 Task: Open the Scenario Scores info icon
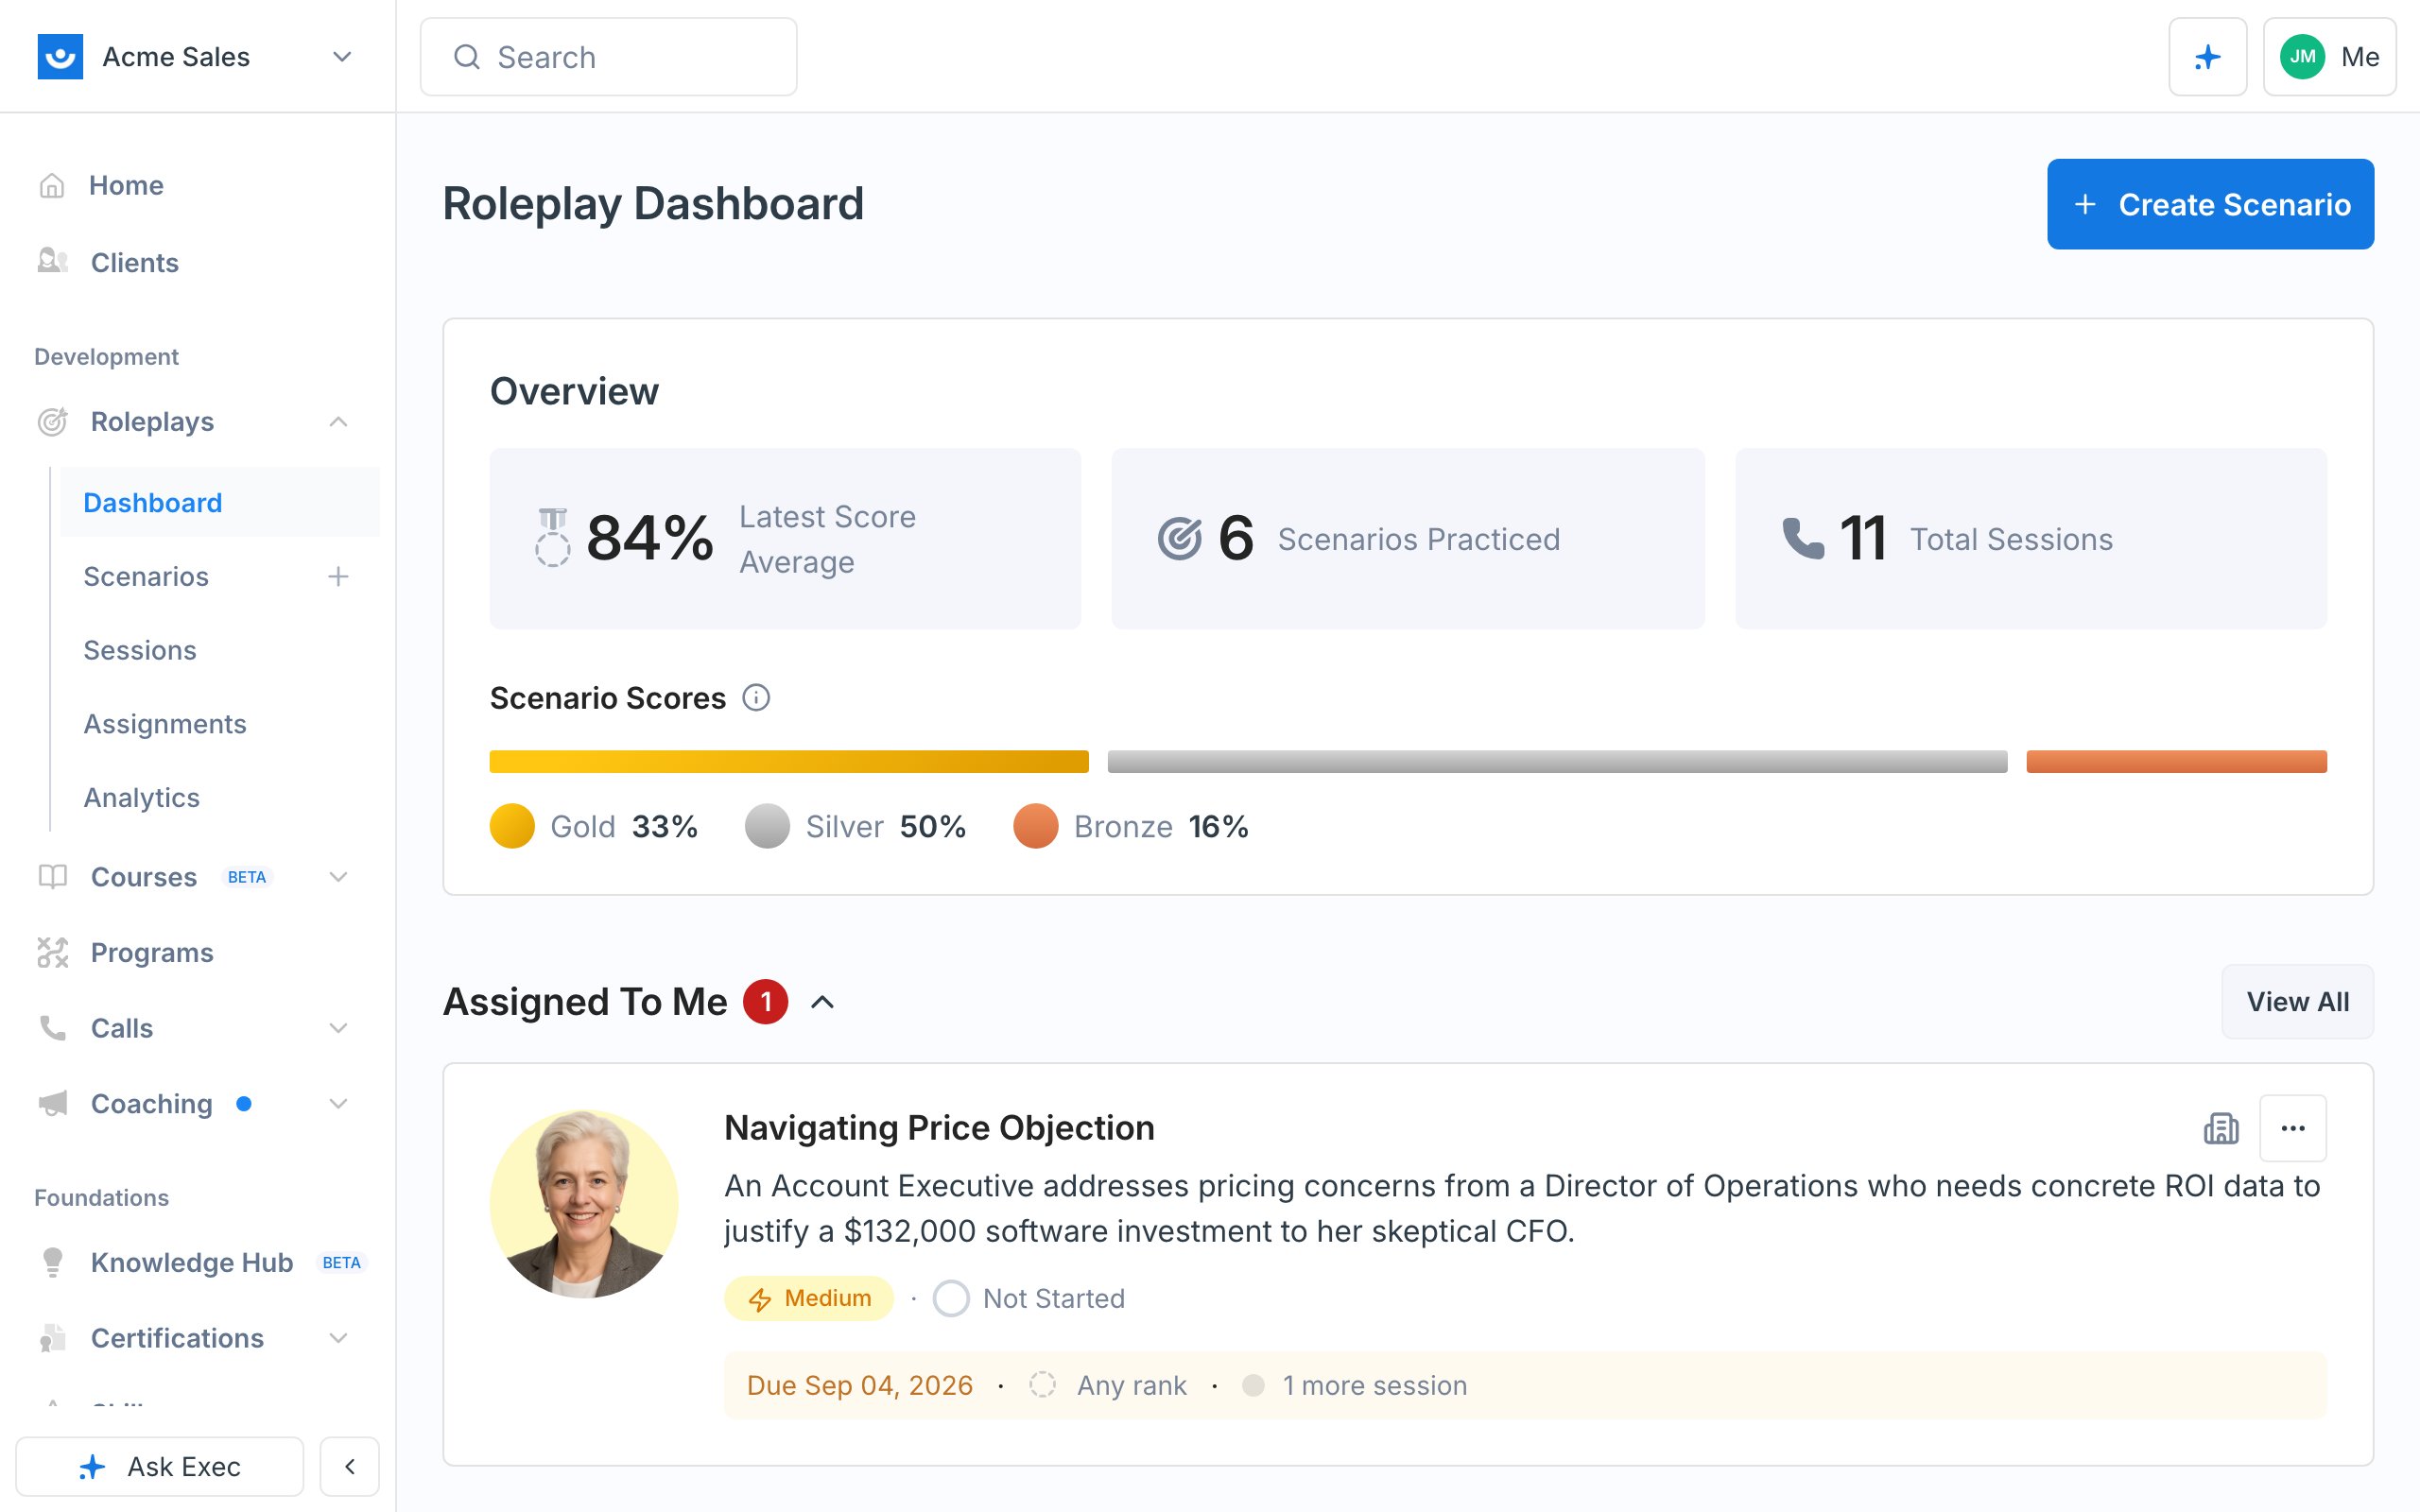click(756, 697)
